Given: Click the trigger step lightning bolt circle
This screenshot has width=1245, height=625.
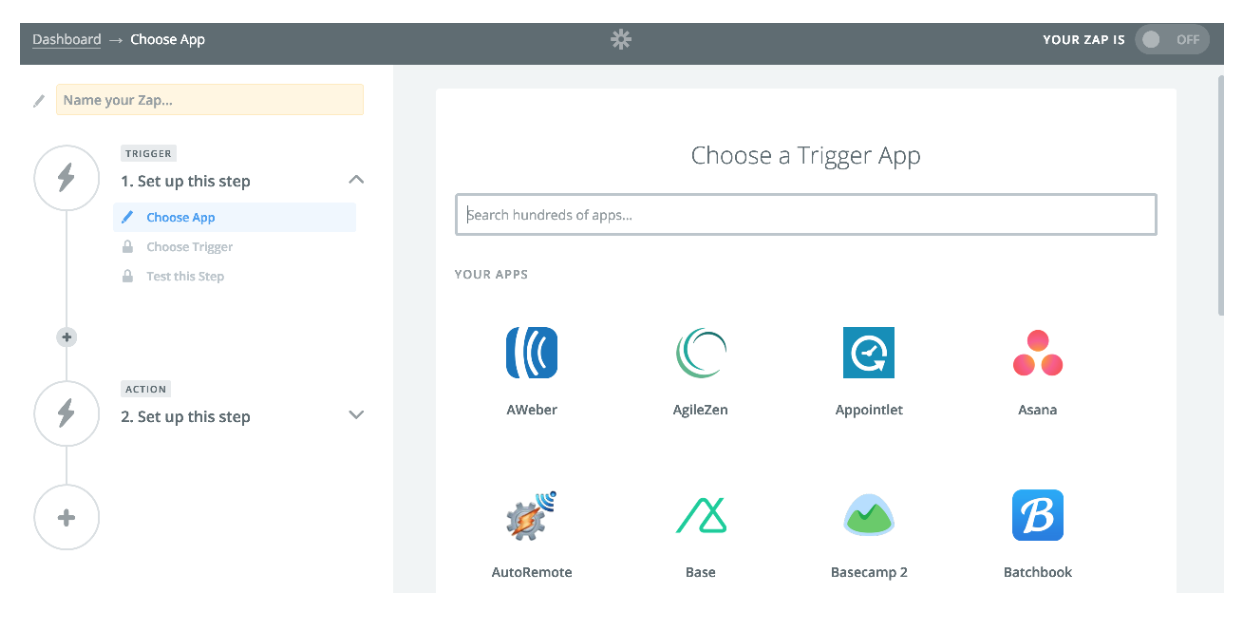Looking at the screenshot, I should tap(66, 179).
